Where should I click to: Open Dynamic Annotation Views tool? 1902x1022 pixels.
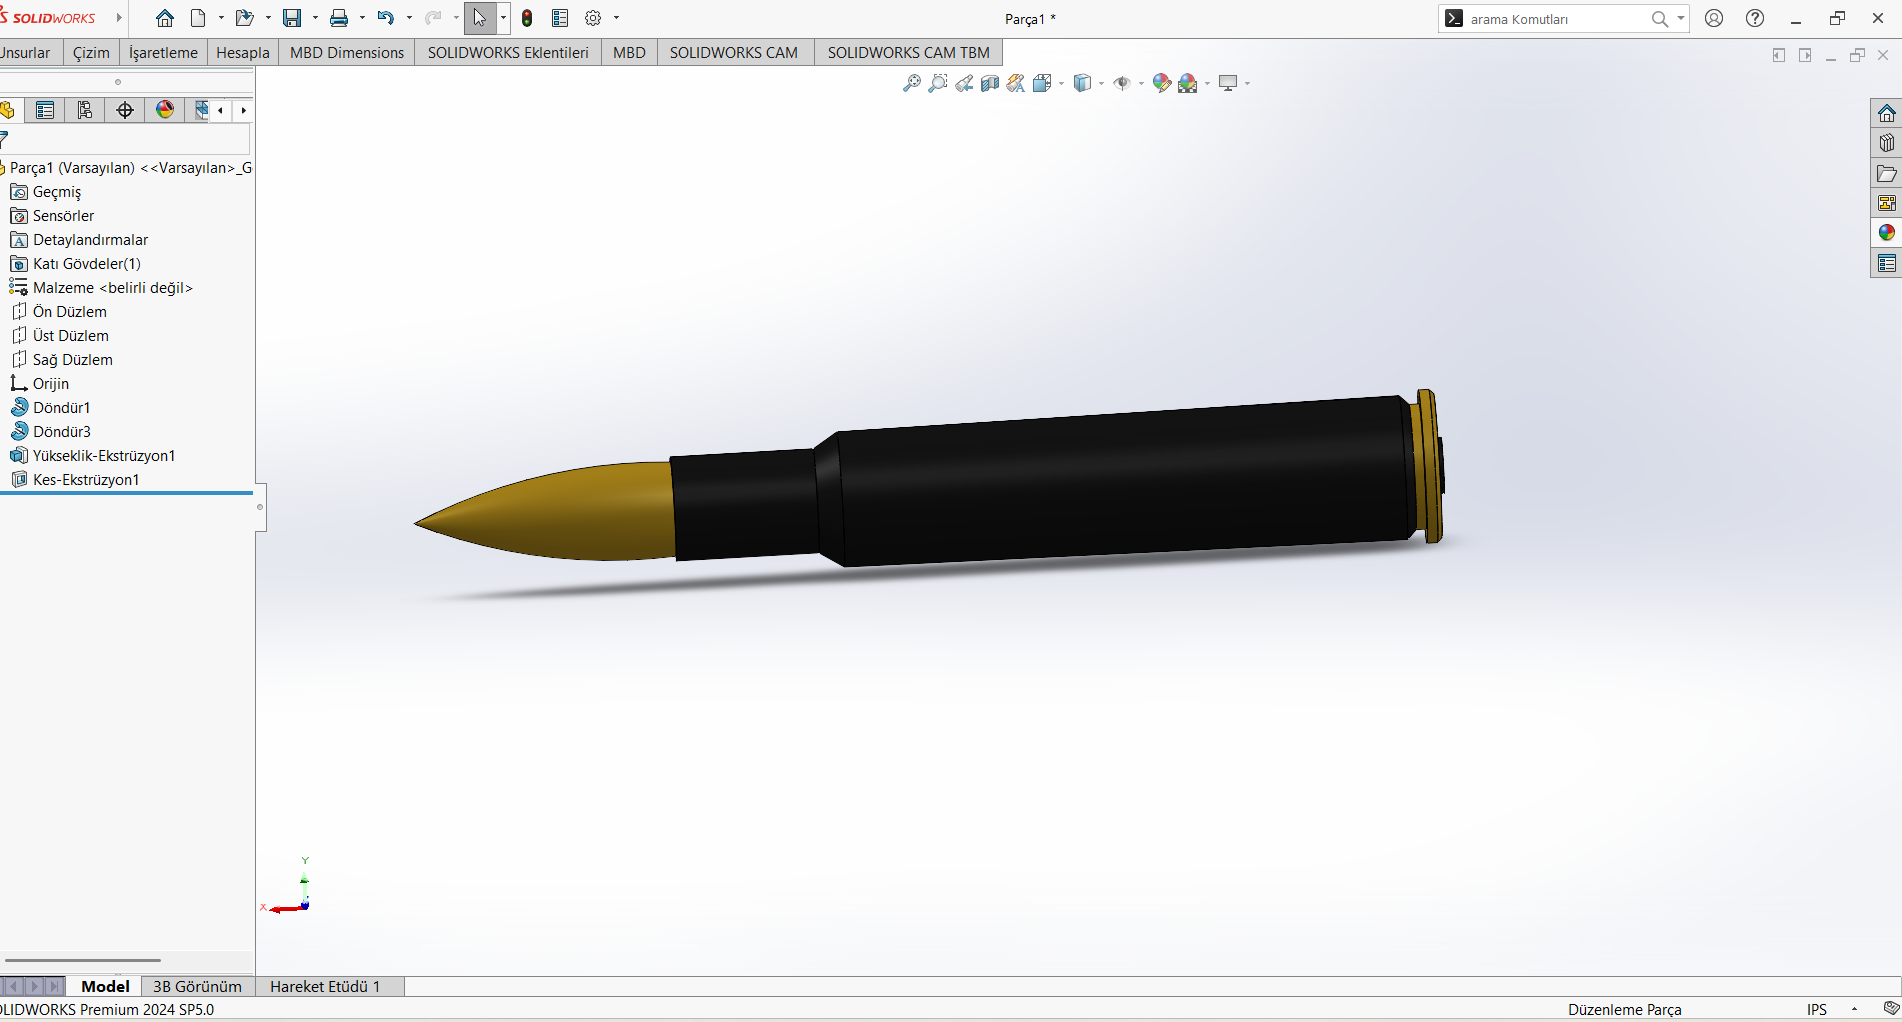click(1016, 83)
